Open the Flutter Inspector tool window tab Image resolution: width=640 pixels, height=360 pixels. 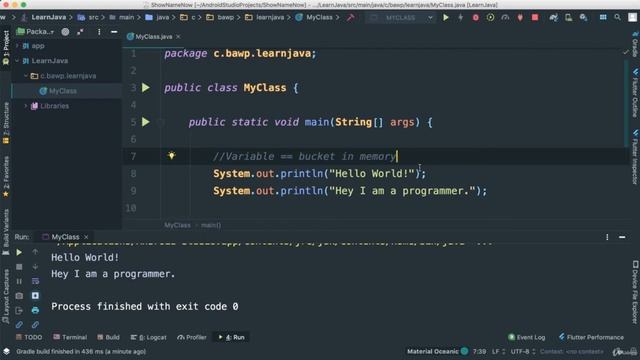[x=635, y=157]
